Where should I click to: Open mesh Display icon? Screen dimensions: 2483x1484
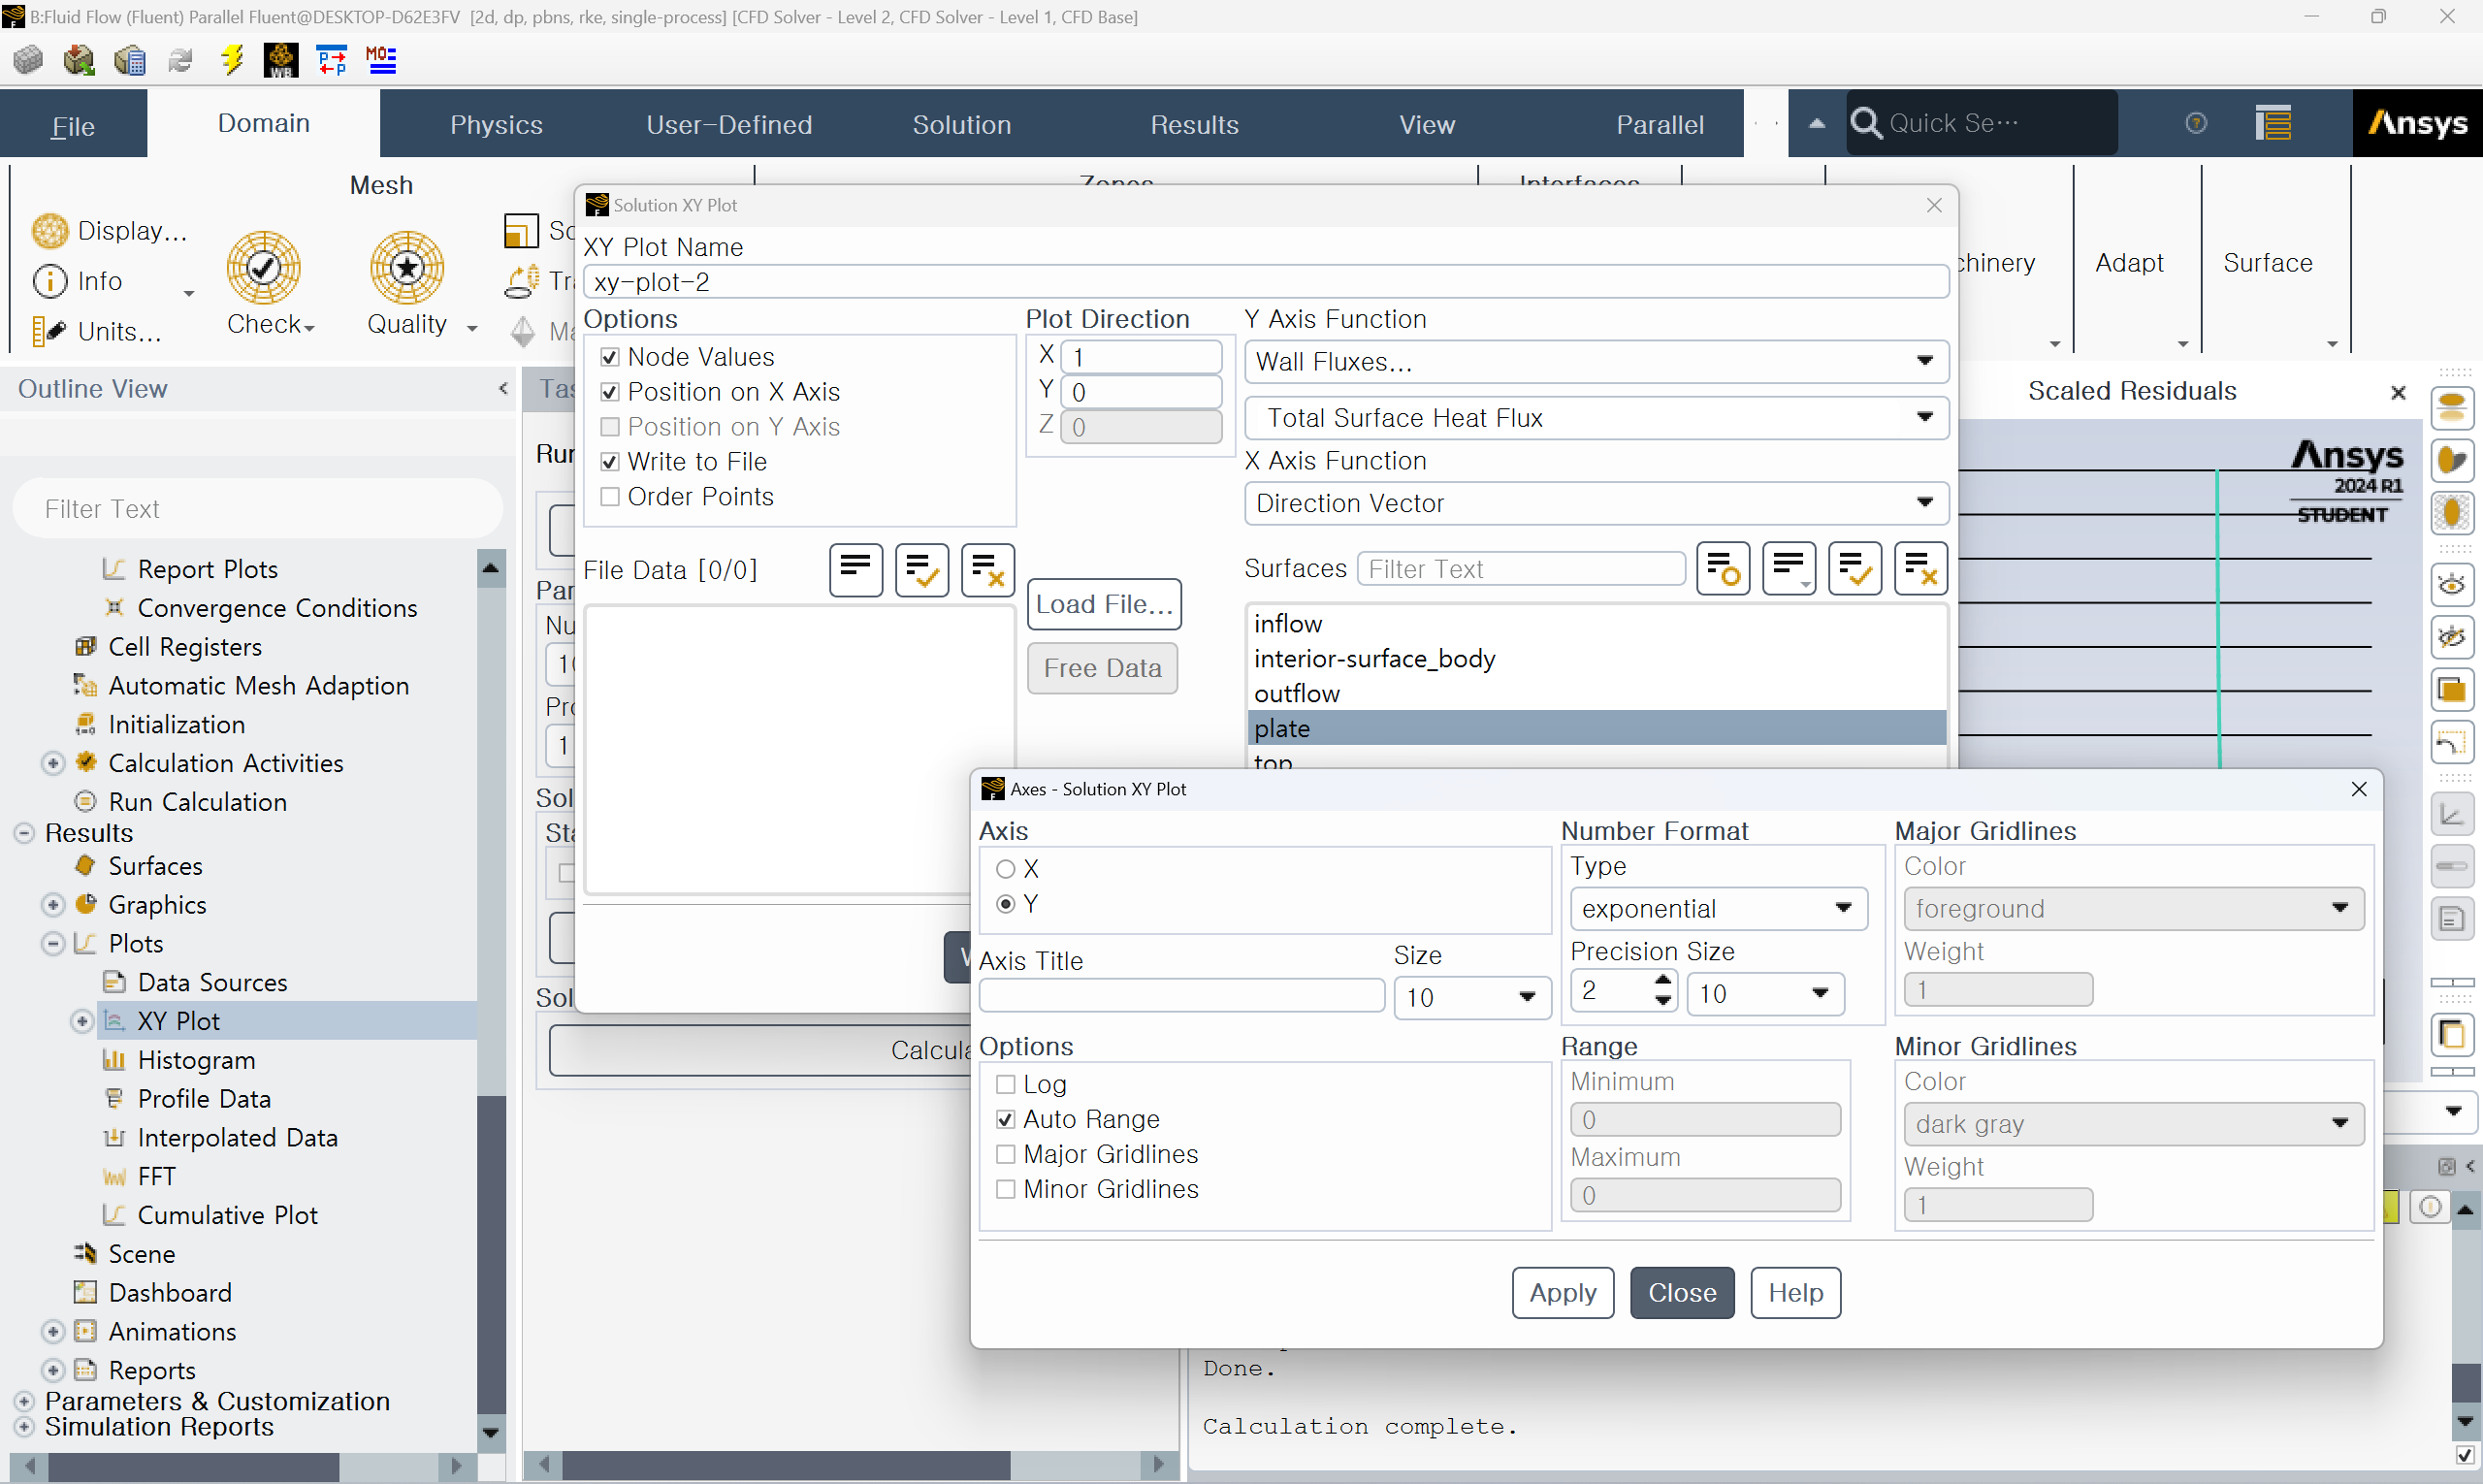pyautogui.click(x=50, y=231)
